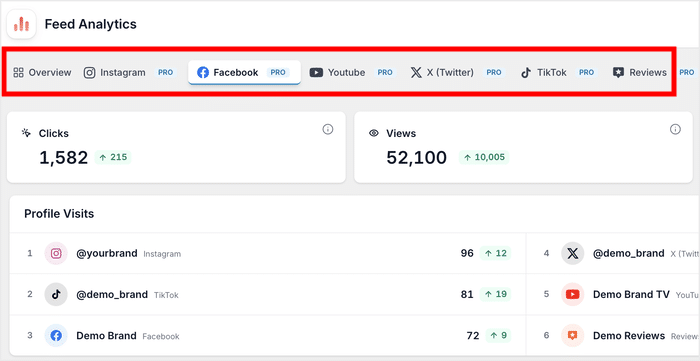Click the 72 visits count for Demo Brand

[x=473, y=336]
